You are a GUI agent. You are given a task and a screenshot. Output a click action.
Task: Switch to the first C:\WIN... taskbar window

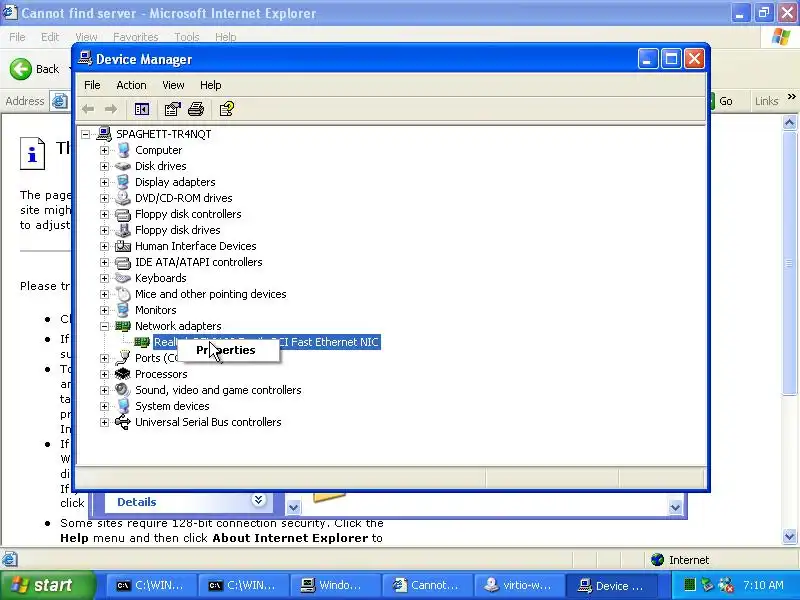(x=152, y=585)
